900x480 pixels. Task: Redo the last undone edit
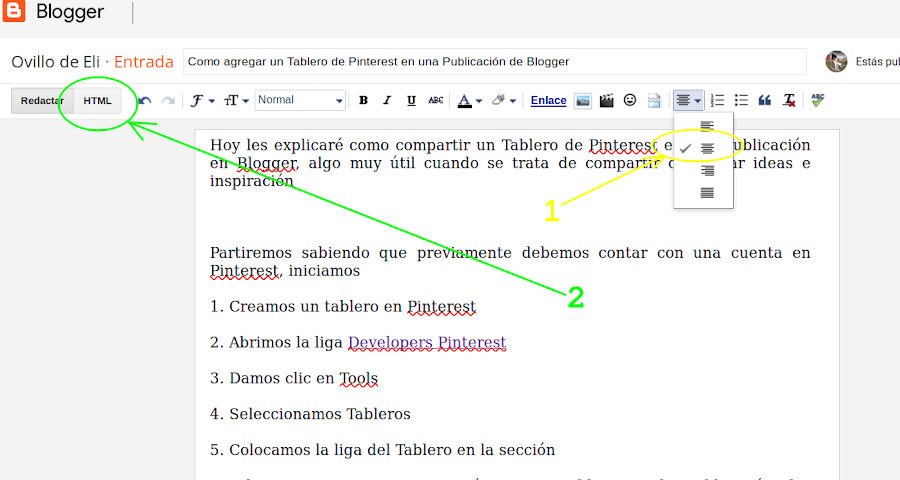(168, 101)
